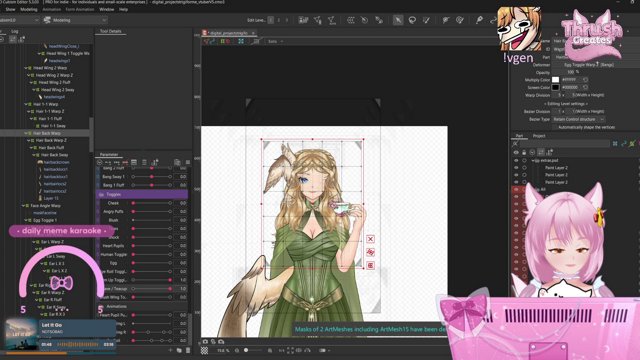Click the Multiply Color white swatch
The image size is (640, 360).
tap(556, 80)
